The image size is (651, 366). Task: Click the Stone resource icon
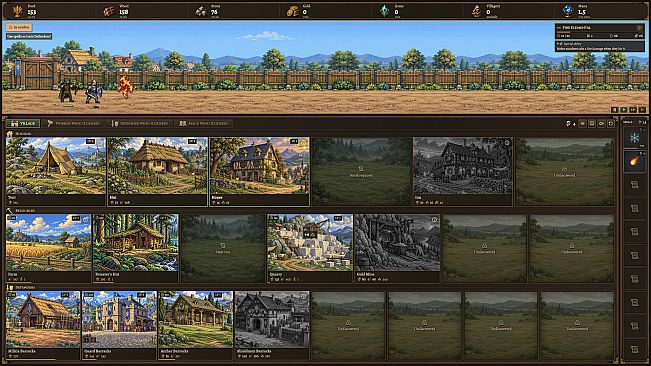(201, 11)
